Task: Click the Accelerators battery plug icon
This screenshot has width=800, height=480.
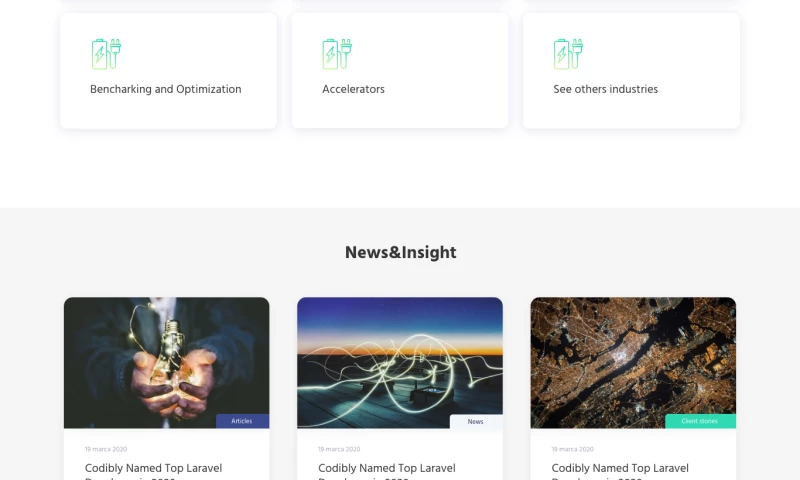Action: 337,54
